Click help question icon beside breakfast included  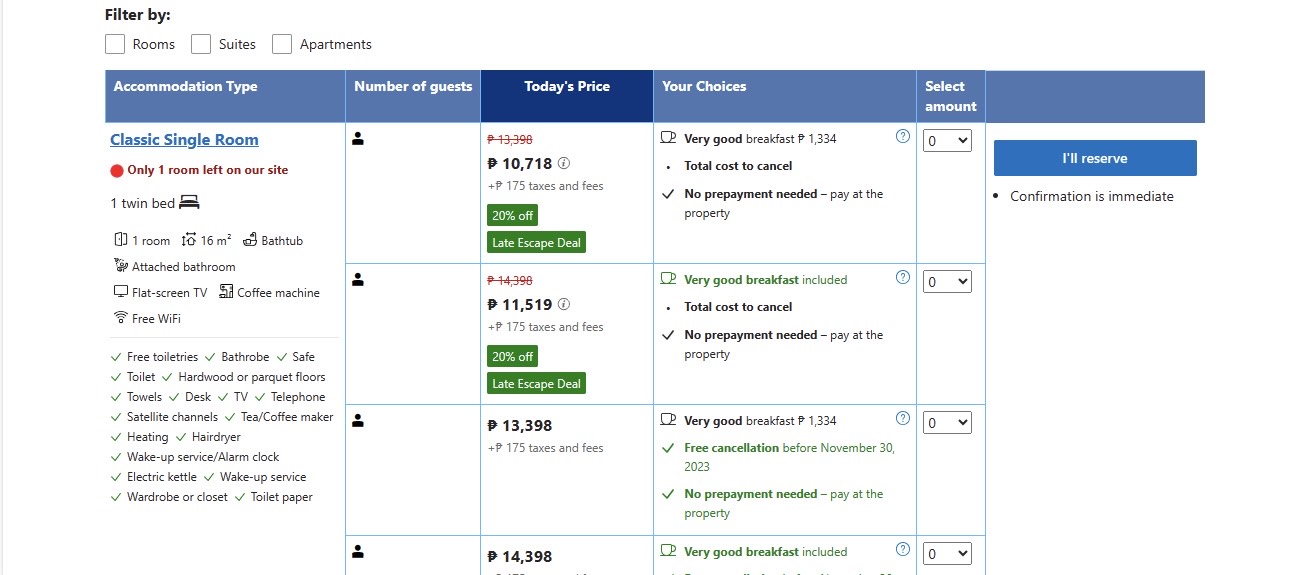pyautogui.click(x=903, y=277)
